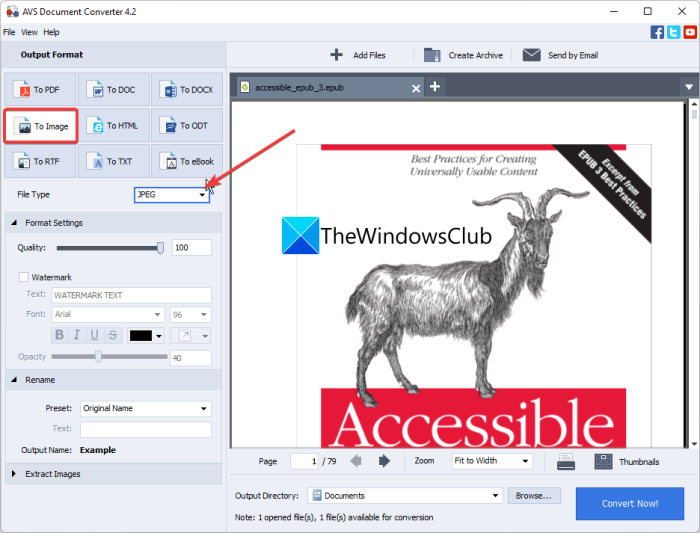This screenshot has width=700, height=533.
Task: Choose the To Image output format
Action: (x=41, y=126)
